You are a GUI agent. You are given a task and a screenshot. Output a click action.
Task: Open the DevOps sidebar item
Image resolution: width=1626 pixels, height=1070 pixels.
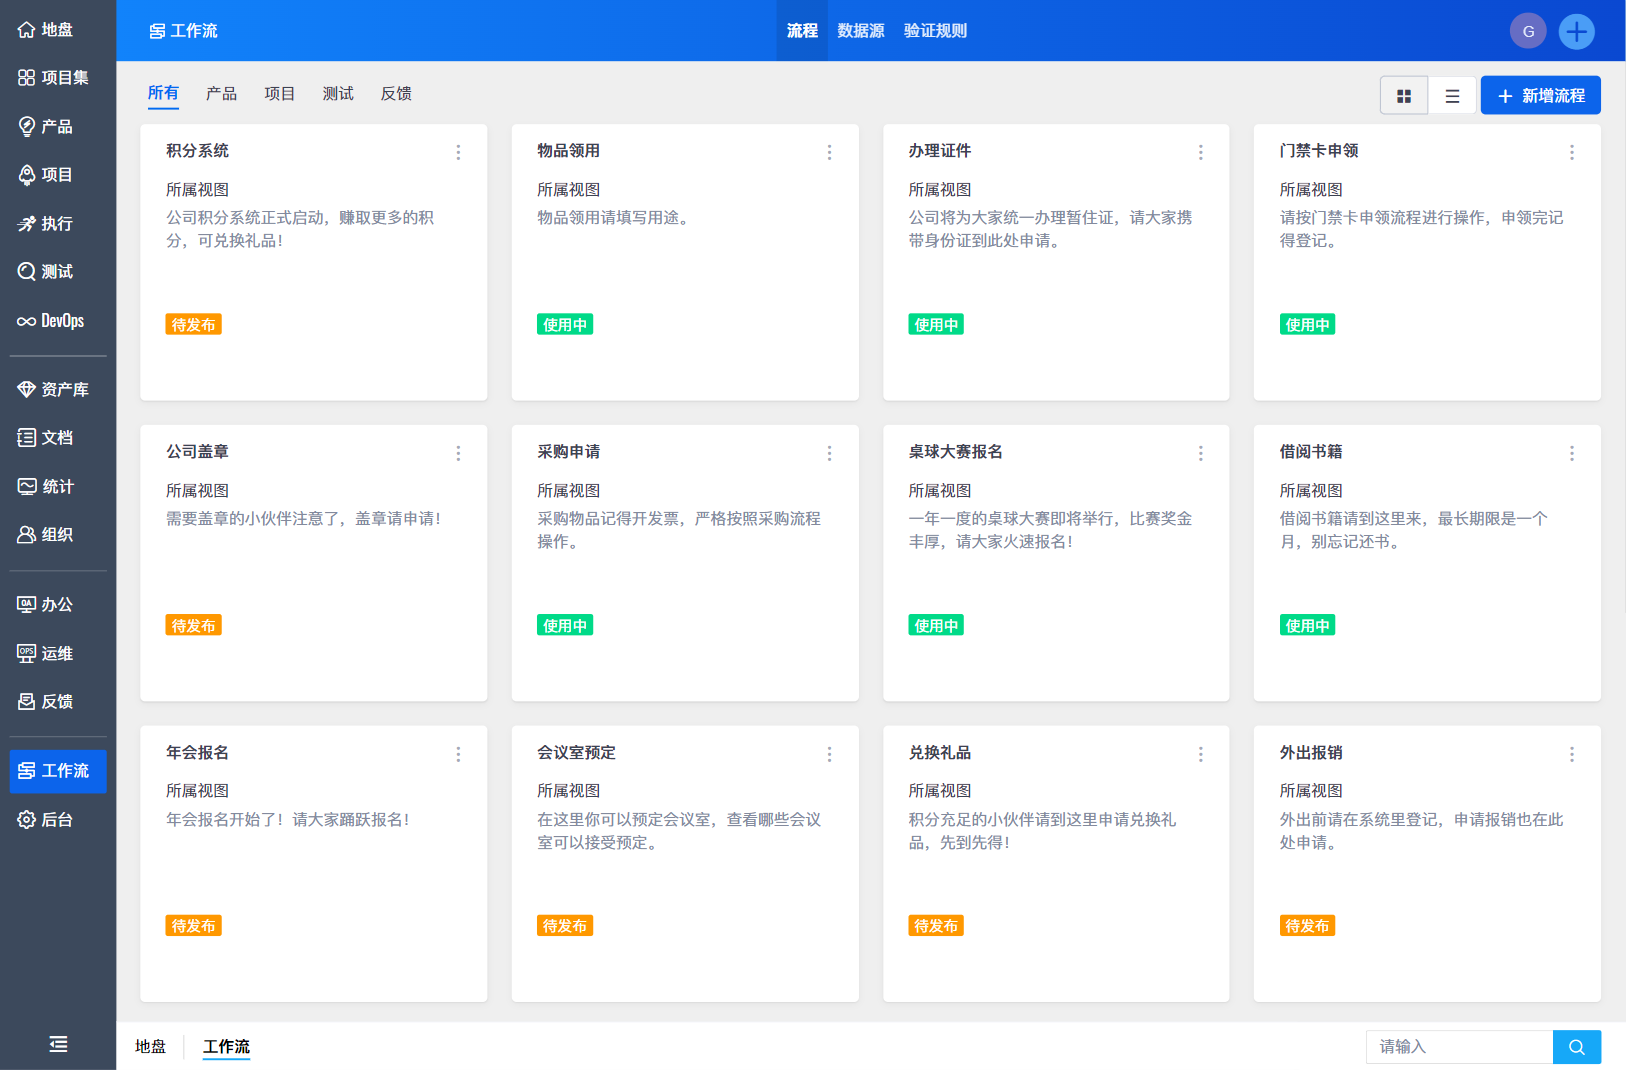(x=50, y=321)
